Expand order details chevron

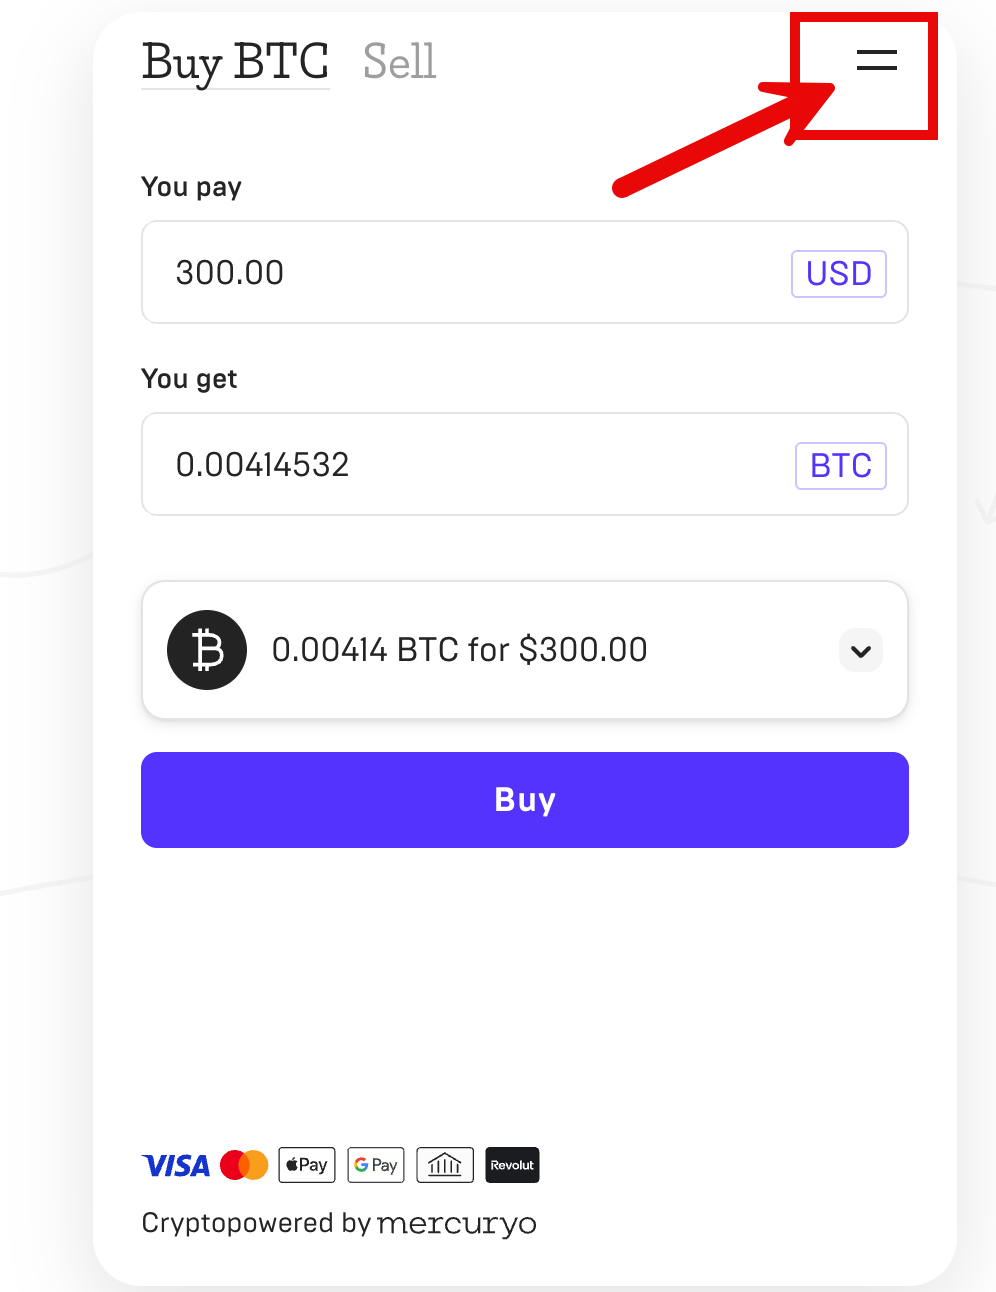[860, 651]
